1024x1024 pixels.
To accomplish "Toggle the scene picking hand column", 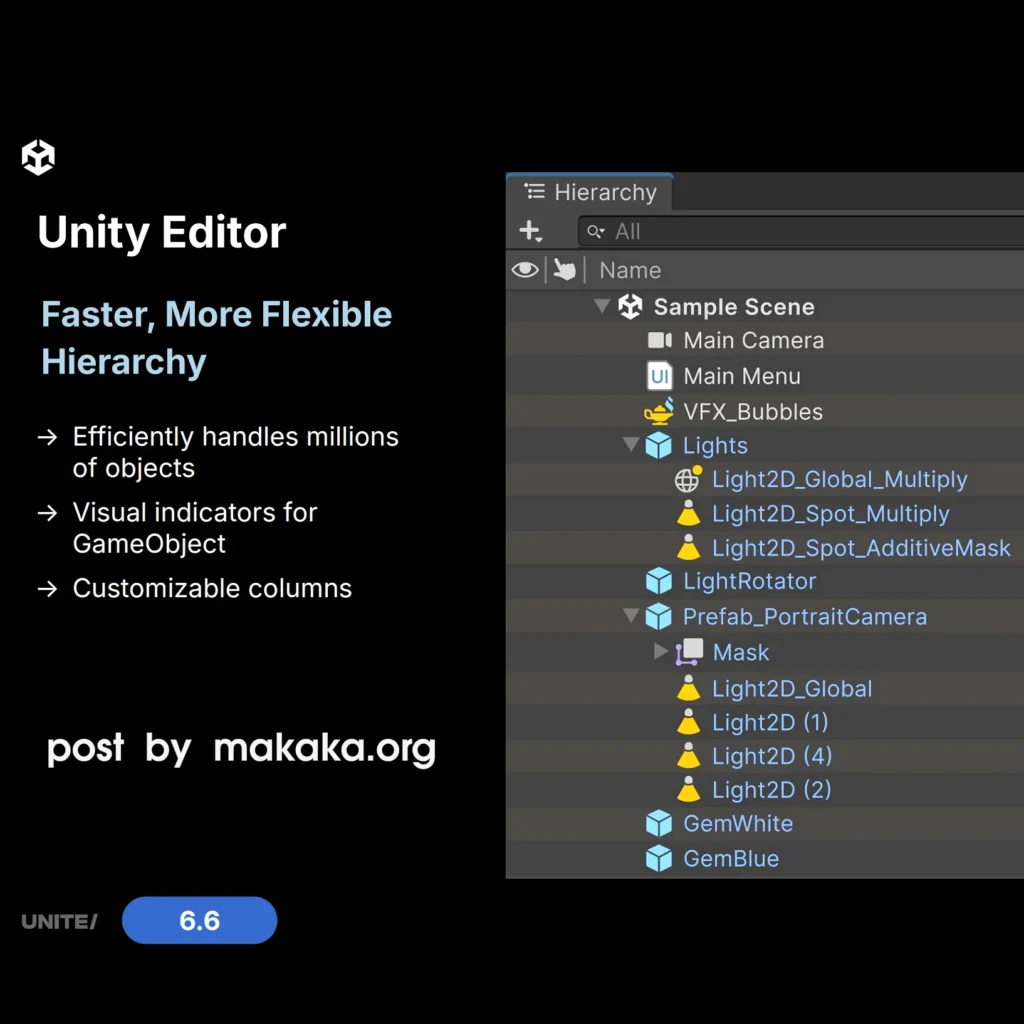I will pos(565,269).
